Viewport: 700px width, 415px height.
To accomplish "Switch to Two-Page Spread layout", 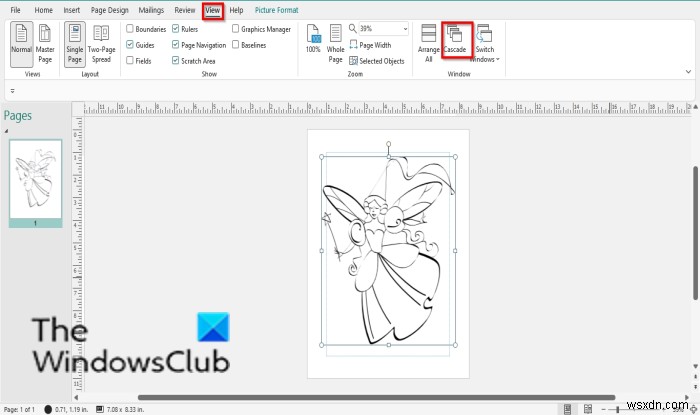I will click(101, 44).
